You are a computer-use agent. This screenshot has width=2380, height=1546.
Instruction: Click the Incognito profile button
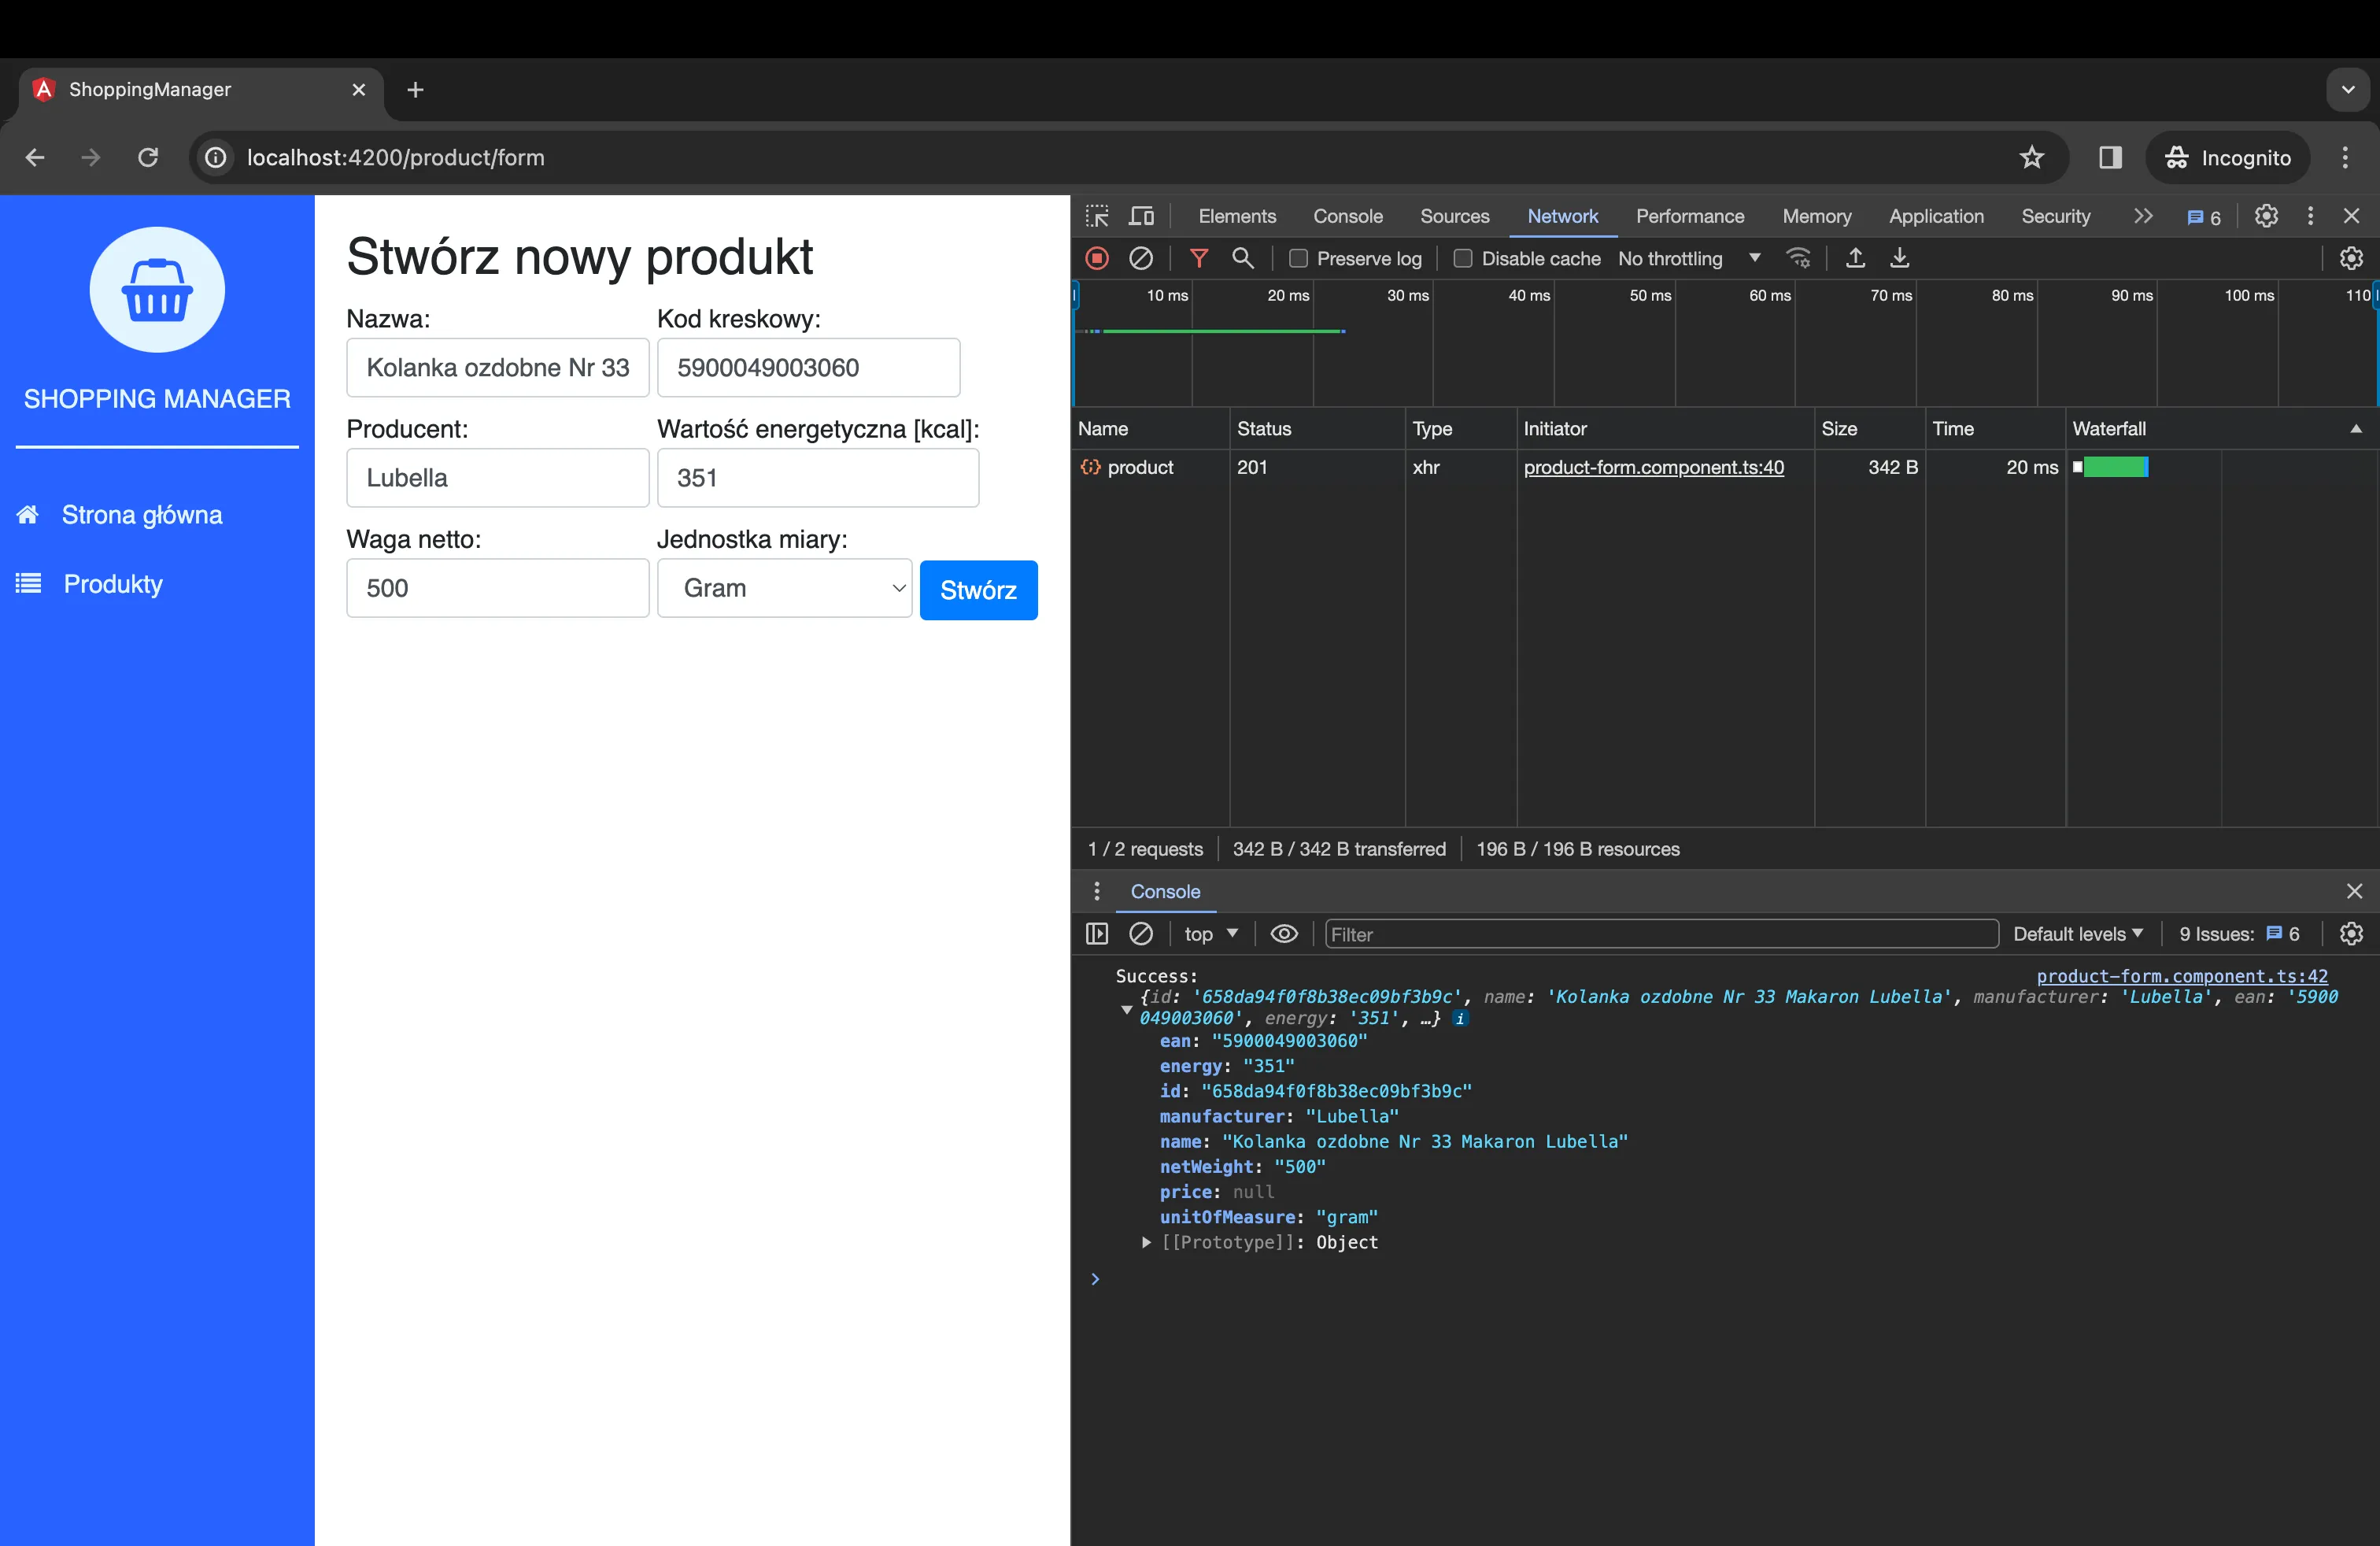(x=2227, y=157)
